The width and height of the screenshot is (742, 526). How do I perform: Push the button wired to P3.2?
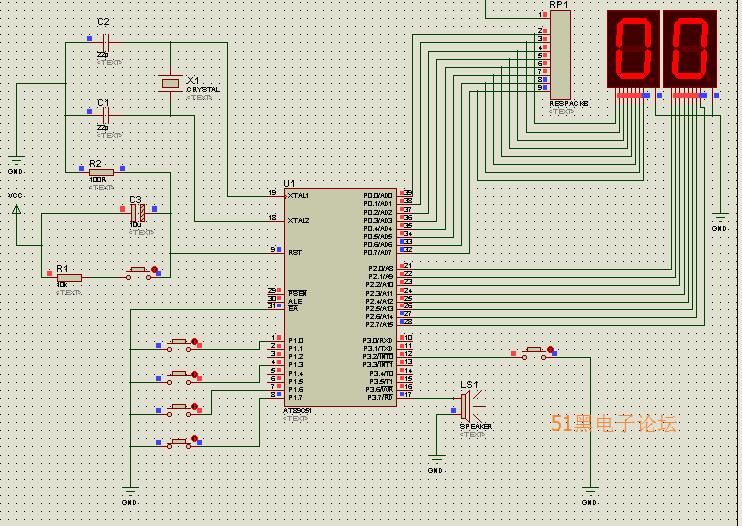tap(535, 353)
